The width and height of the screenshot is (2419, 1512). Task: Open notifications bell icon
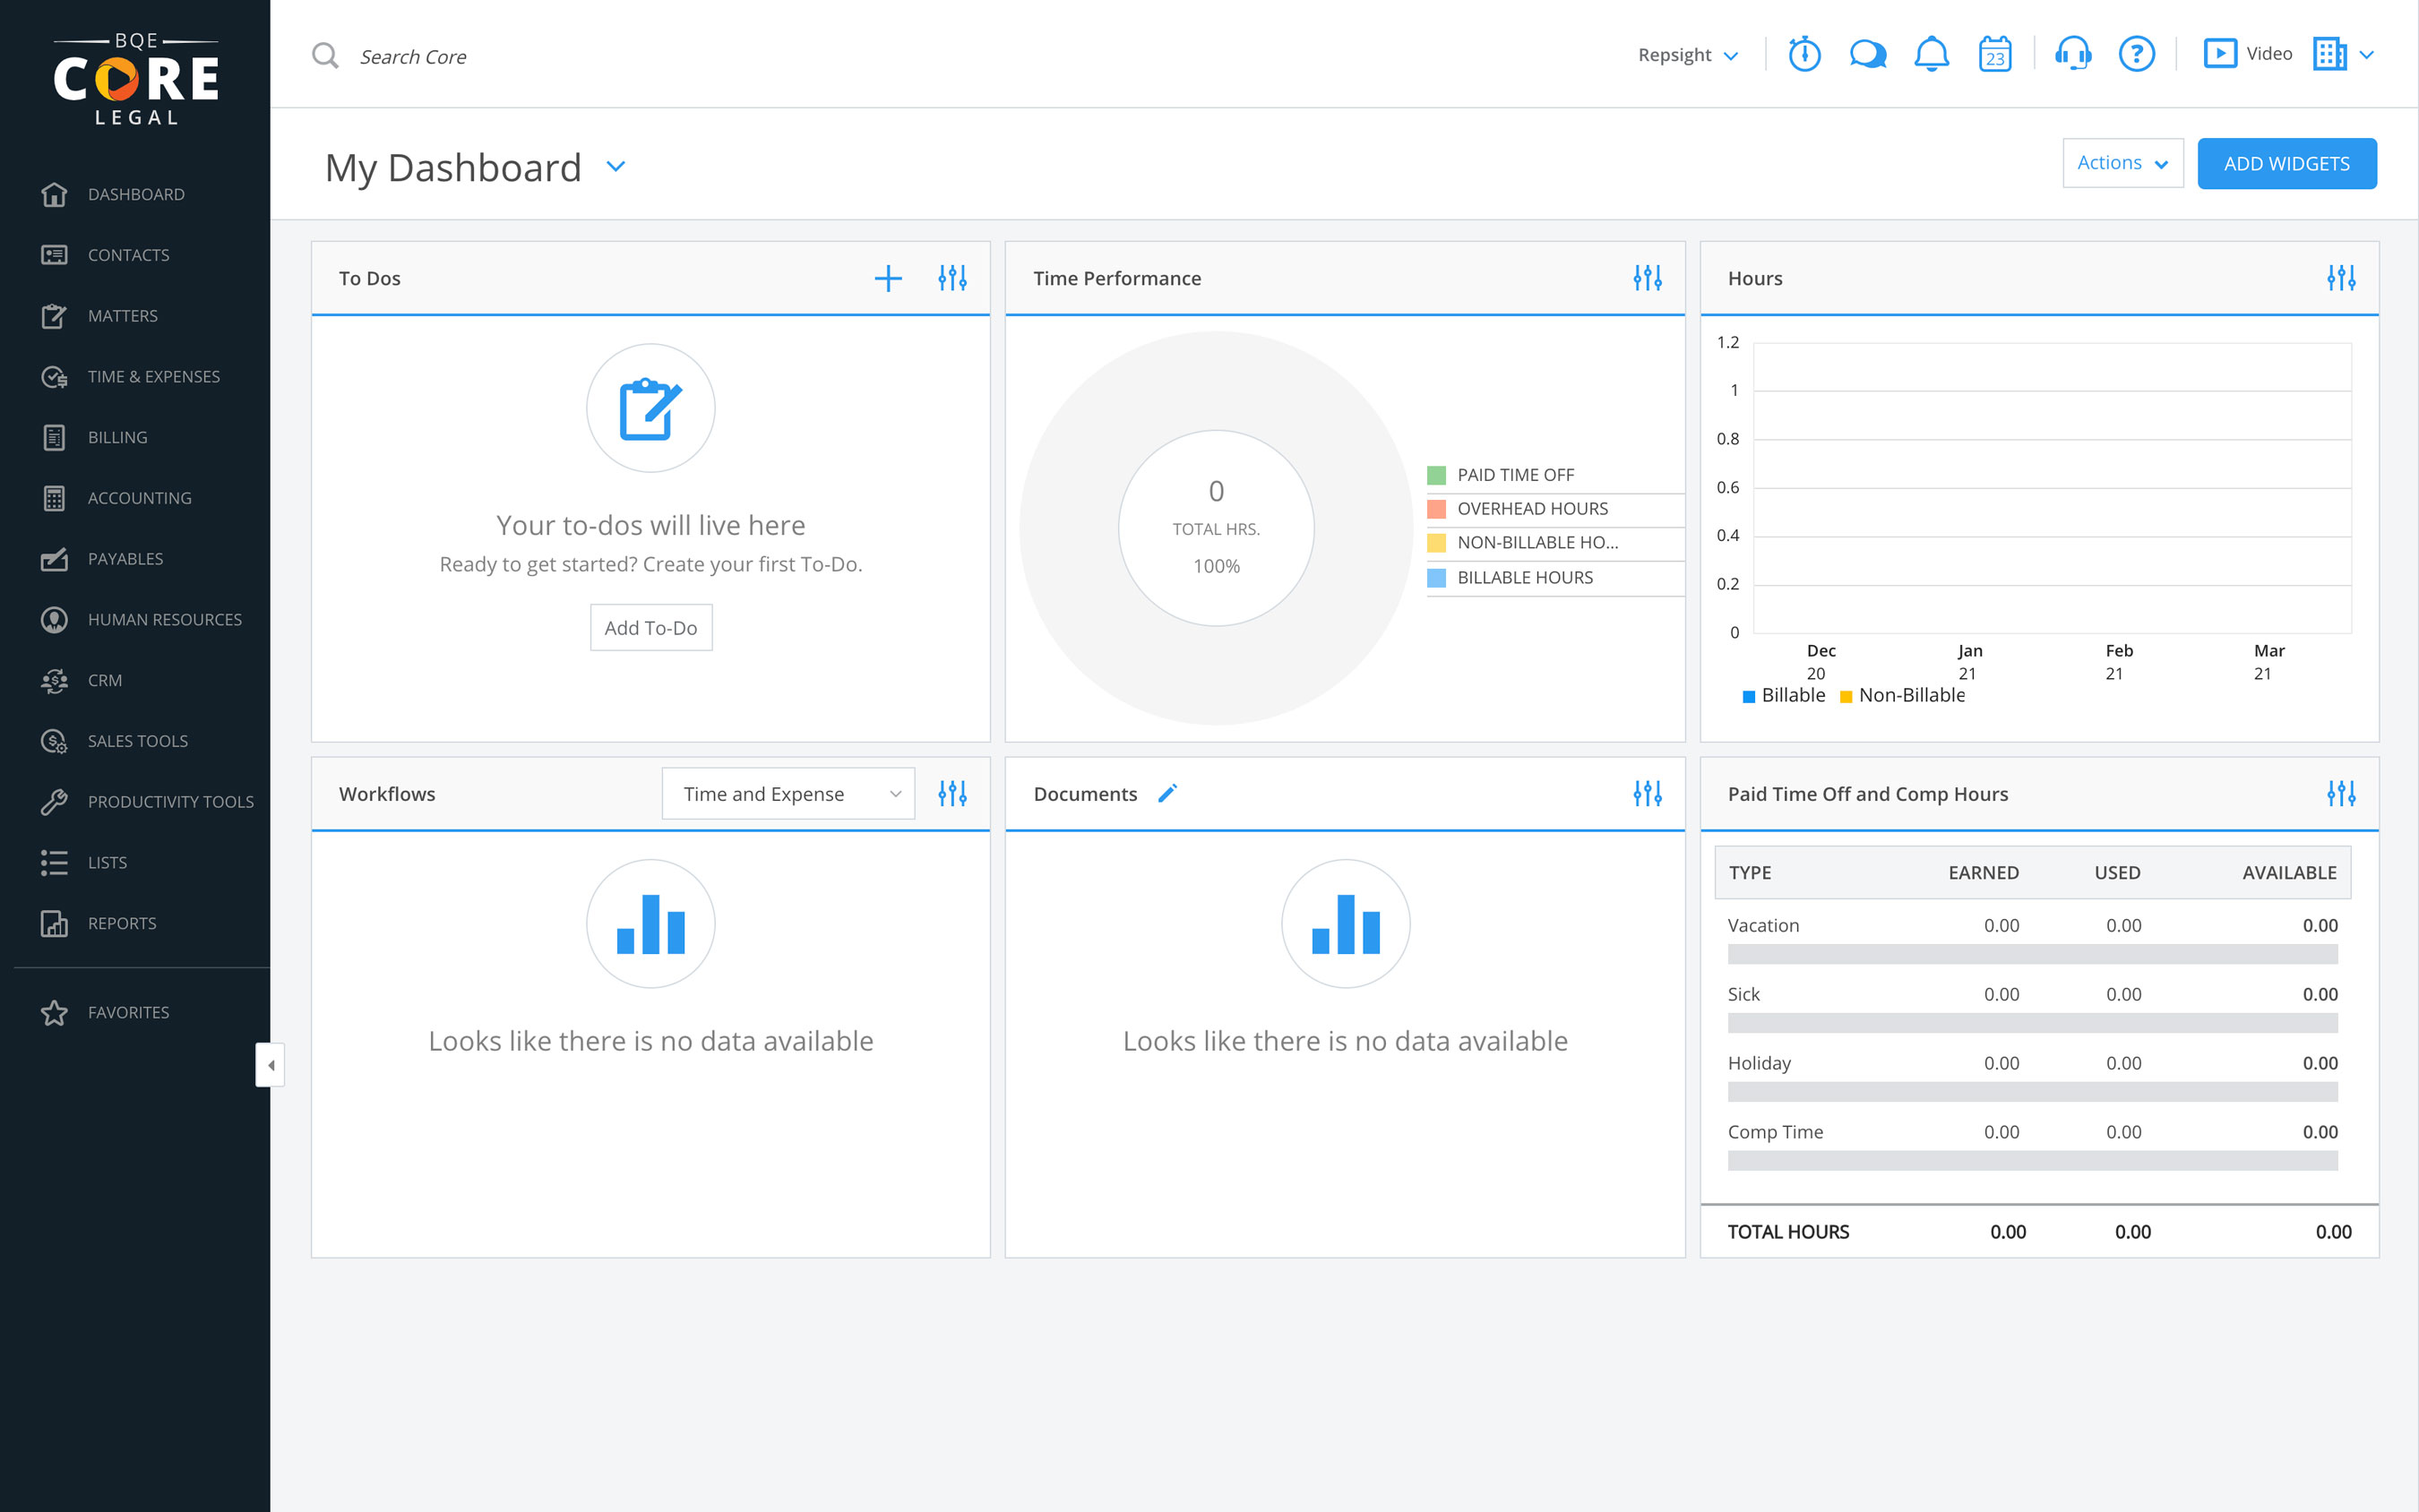click(1931, 54)
